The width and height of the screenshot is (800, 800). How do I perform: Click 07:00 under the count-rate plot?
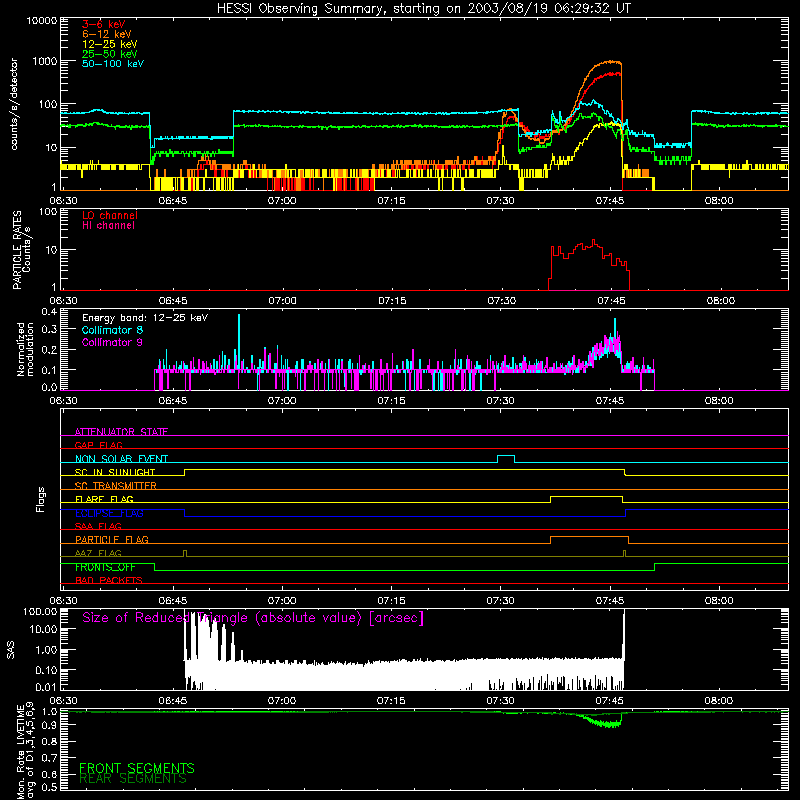point(282,201)
